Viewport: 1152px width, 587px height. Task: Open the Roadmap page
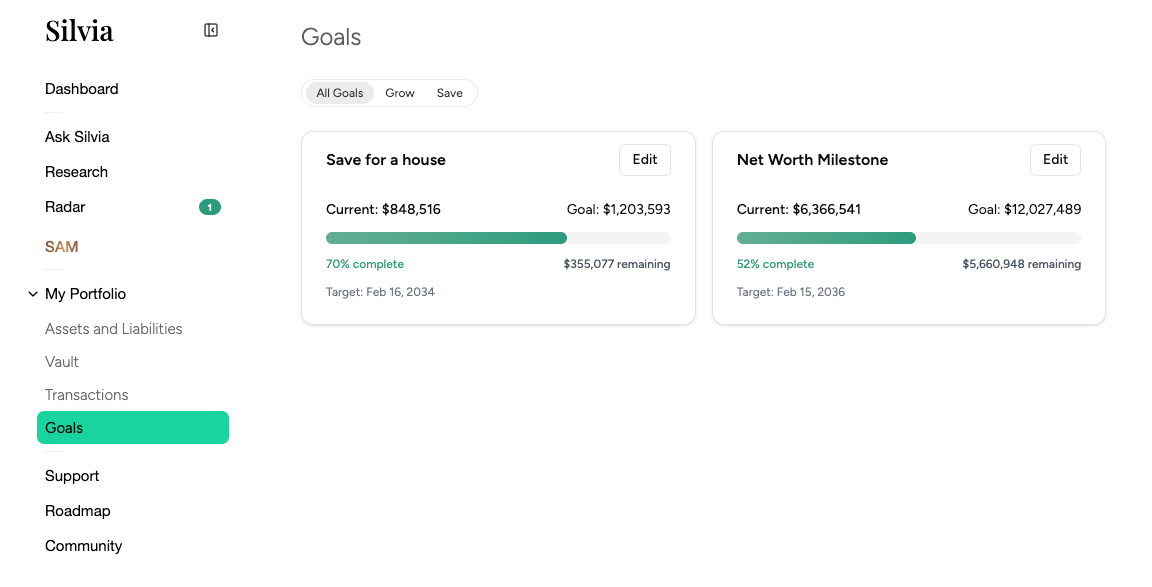[x=78, y=511]
